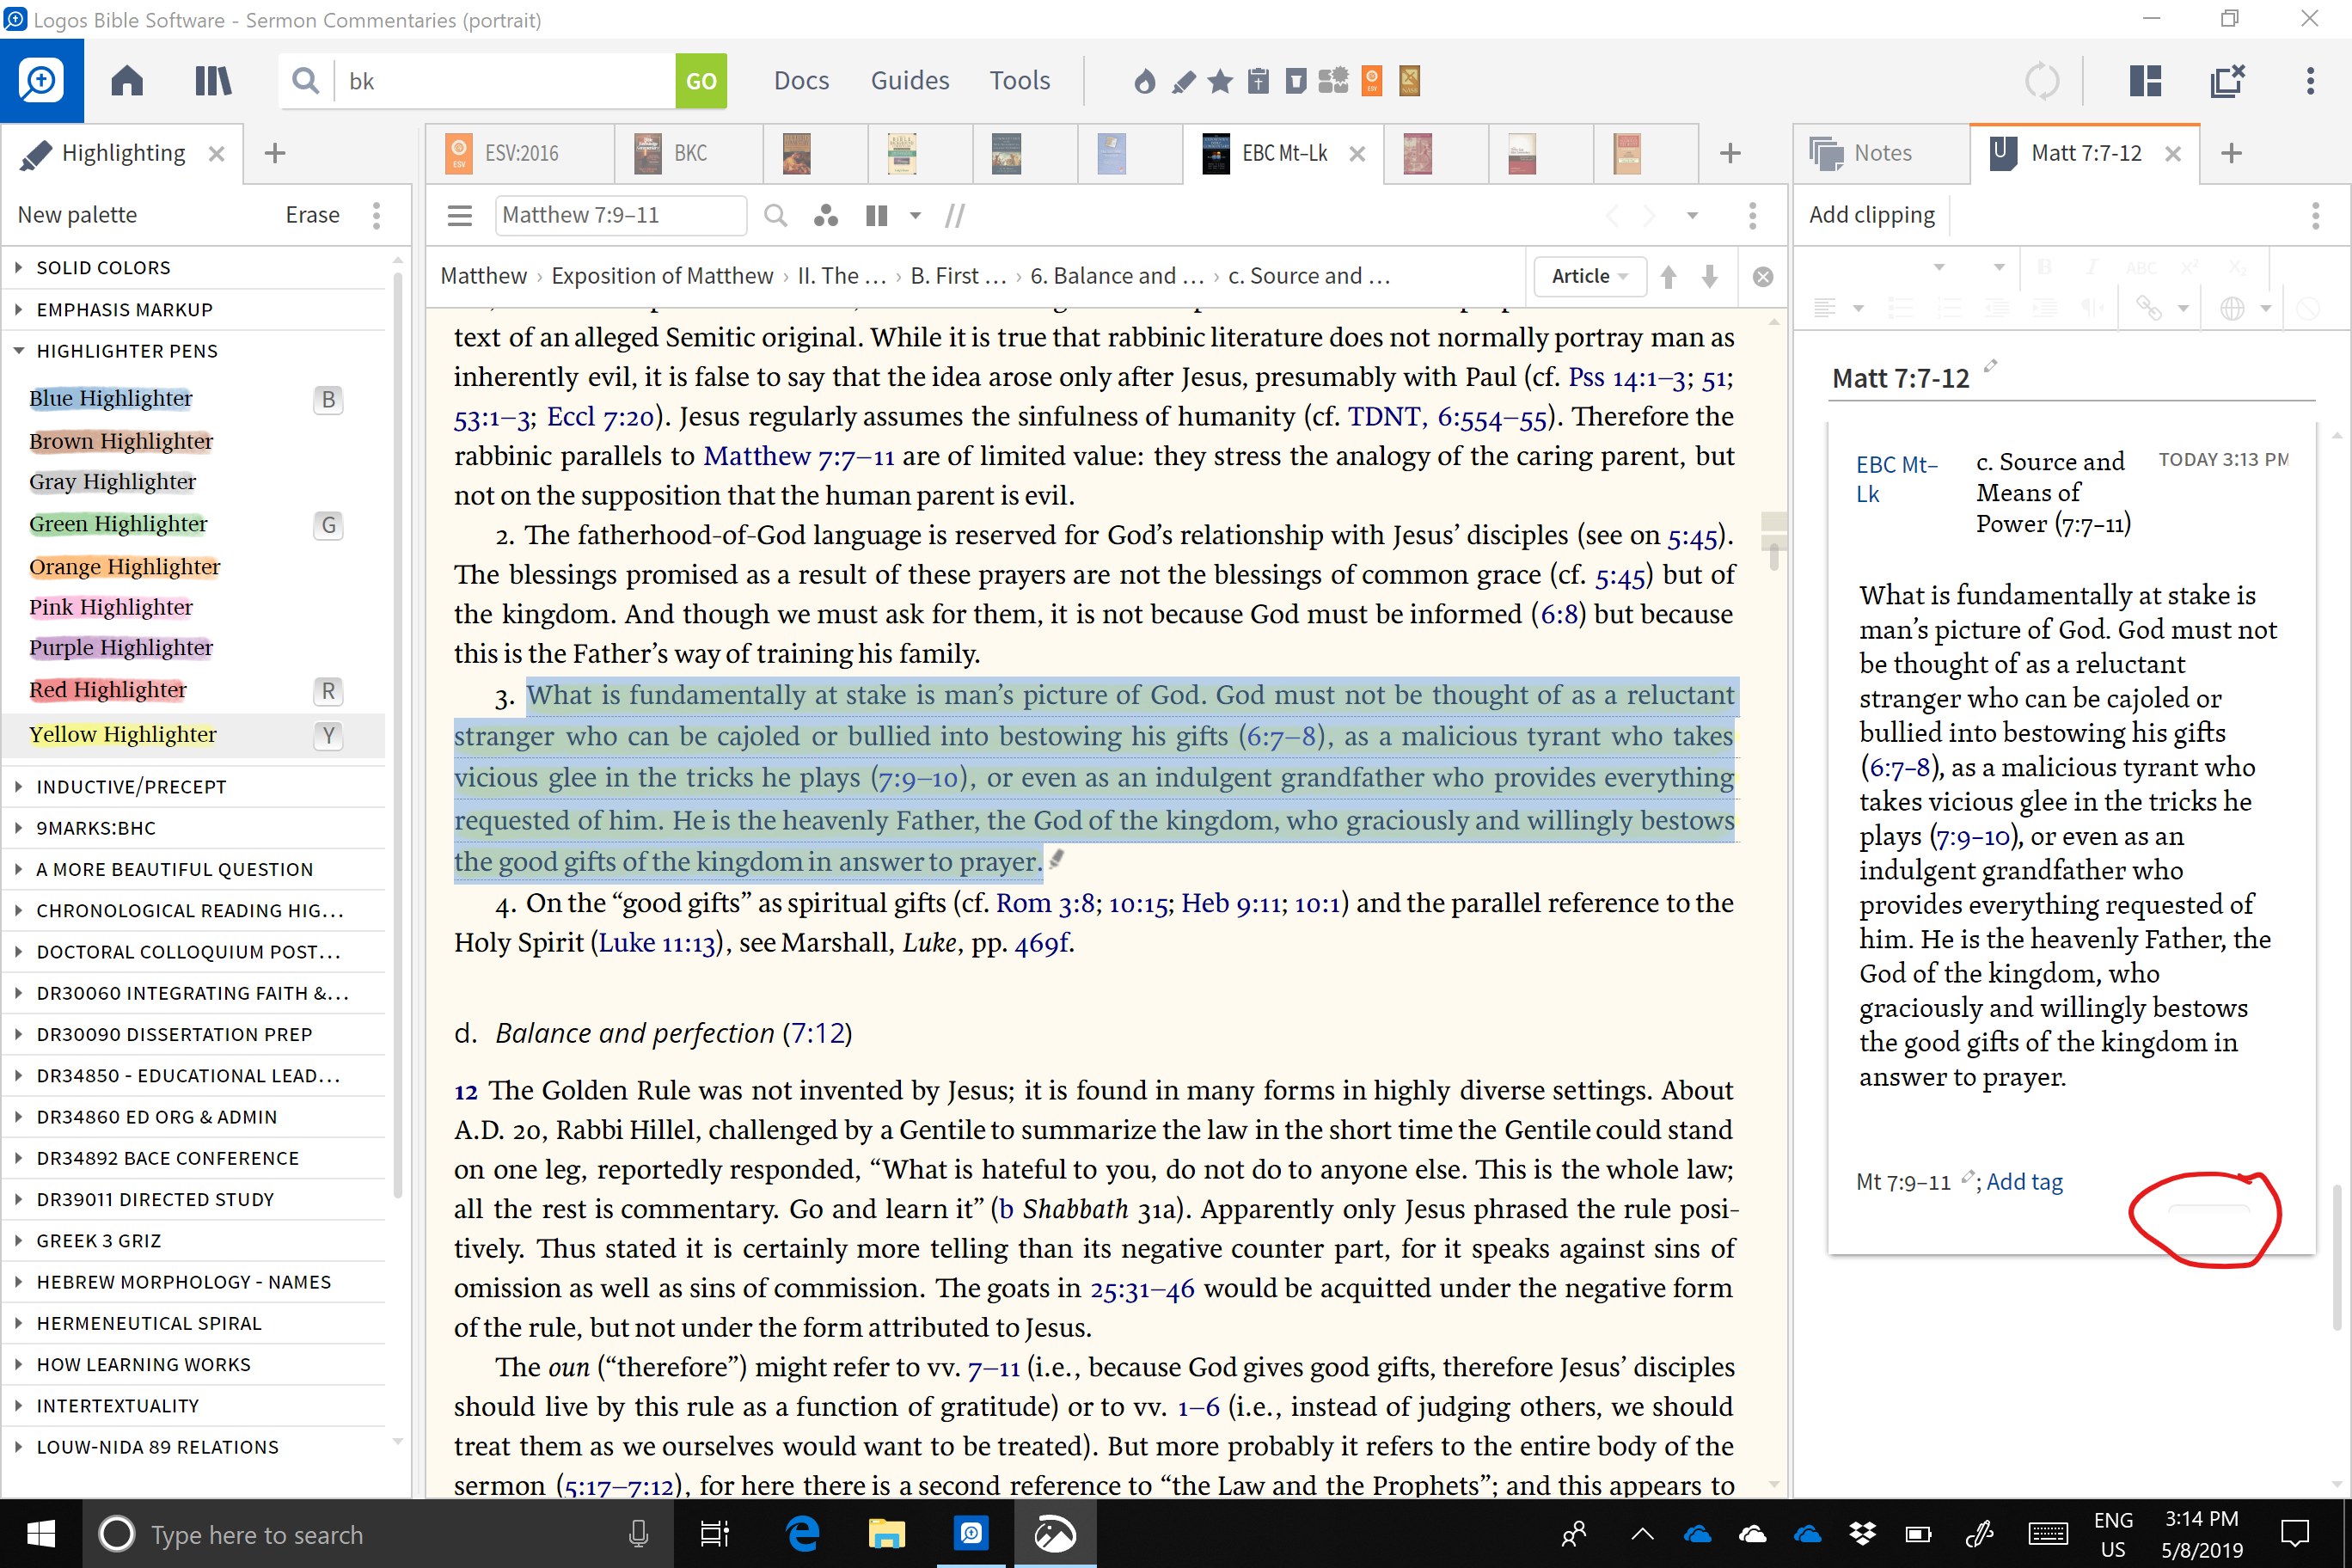Click the green GO button
The height and width of the screenshot is (1568, 2352).
700,80
